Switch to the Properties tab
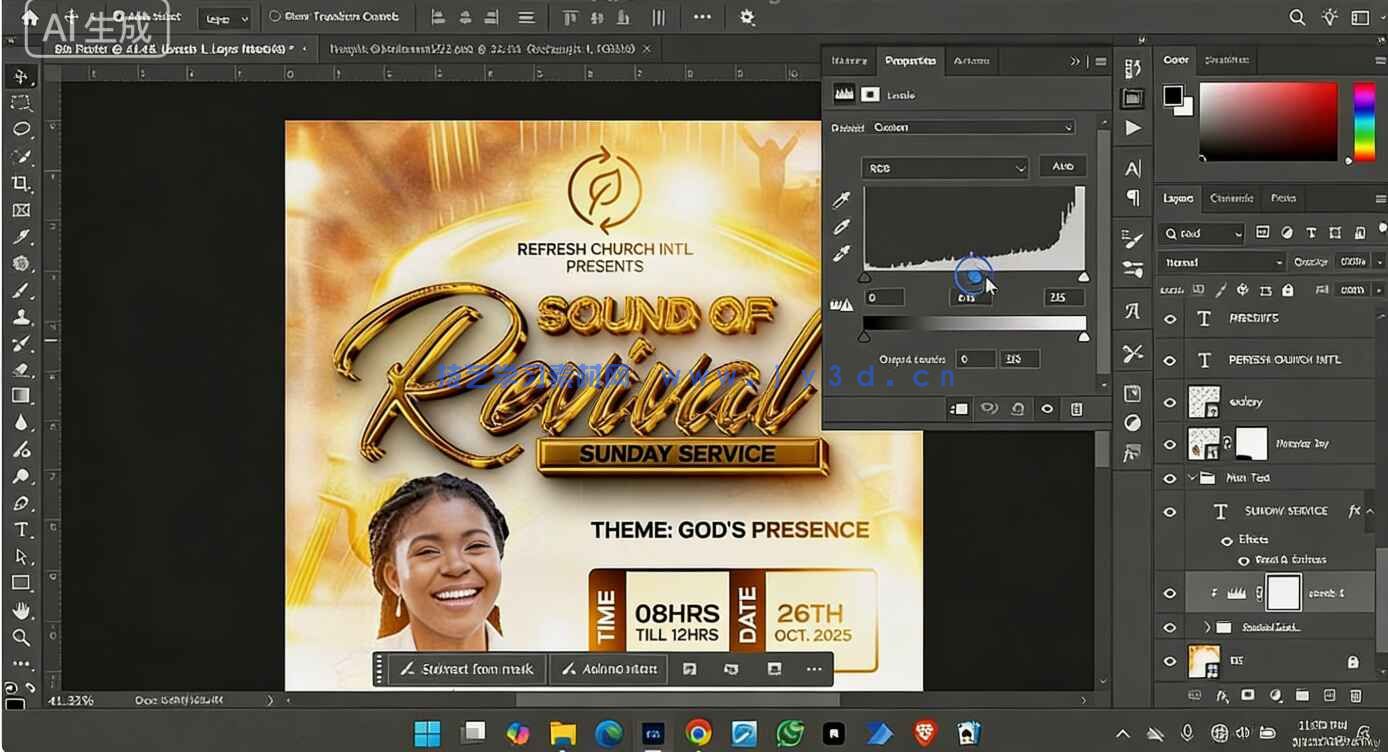The width and height of the screenshot is (1388, 752). (x=910, y=61)
